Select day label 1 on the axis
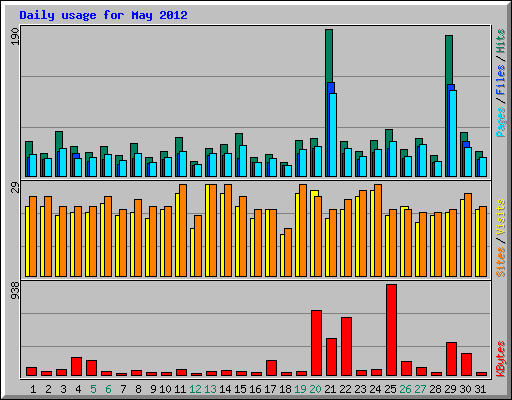512x400 pixels. 33,389
